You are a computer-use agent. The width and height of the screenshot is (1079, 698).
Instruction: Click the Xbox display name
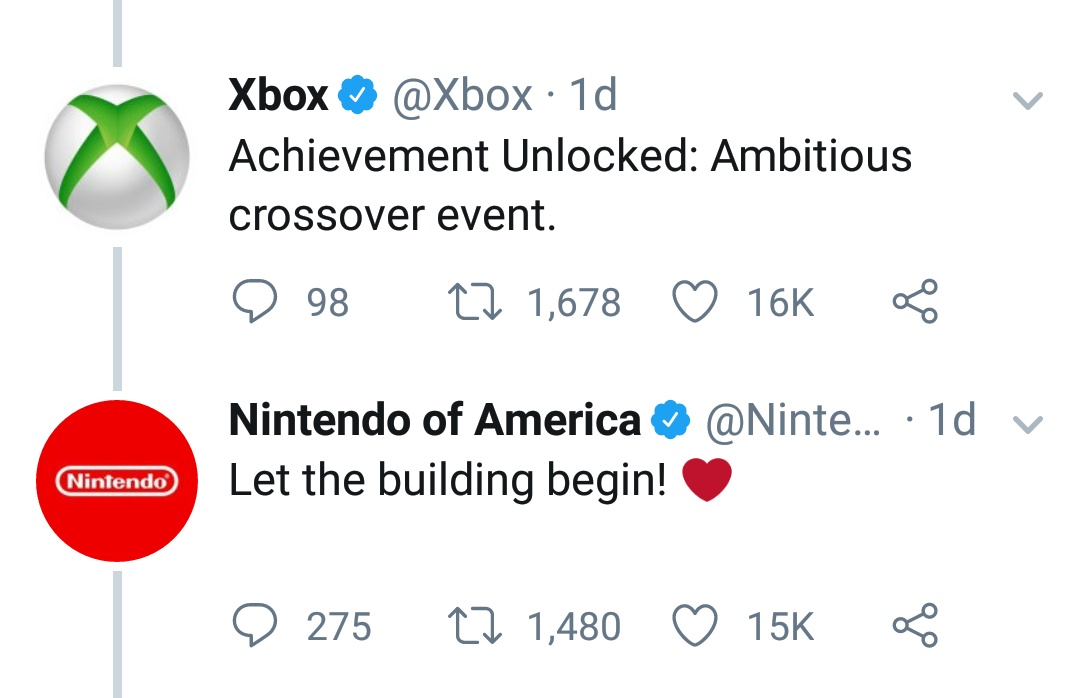point(278,96)
